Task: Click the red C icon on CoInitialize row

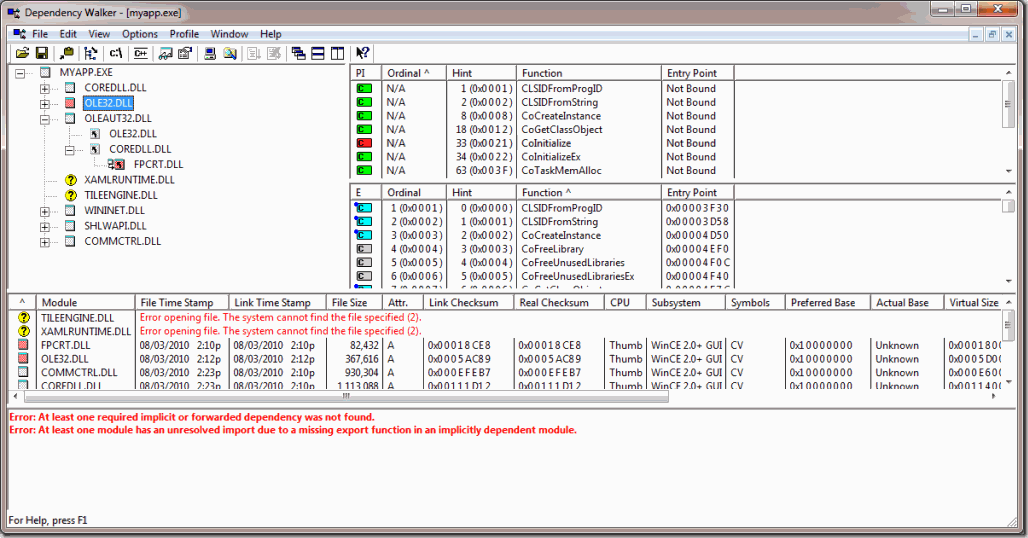Action: coord(364,143)
